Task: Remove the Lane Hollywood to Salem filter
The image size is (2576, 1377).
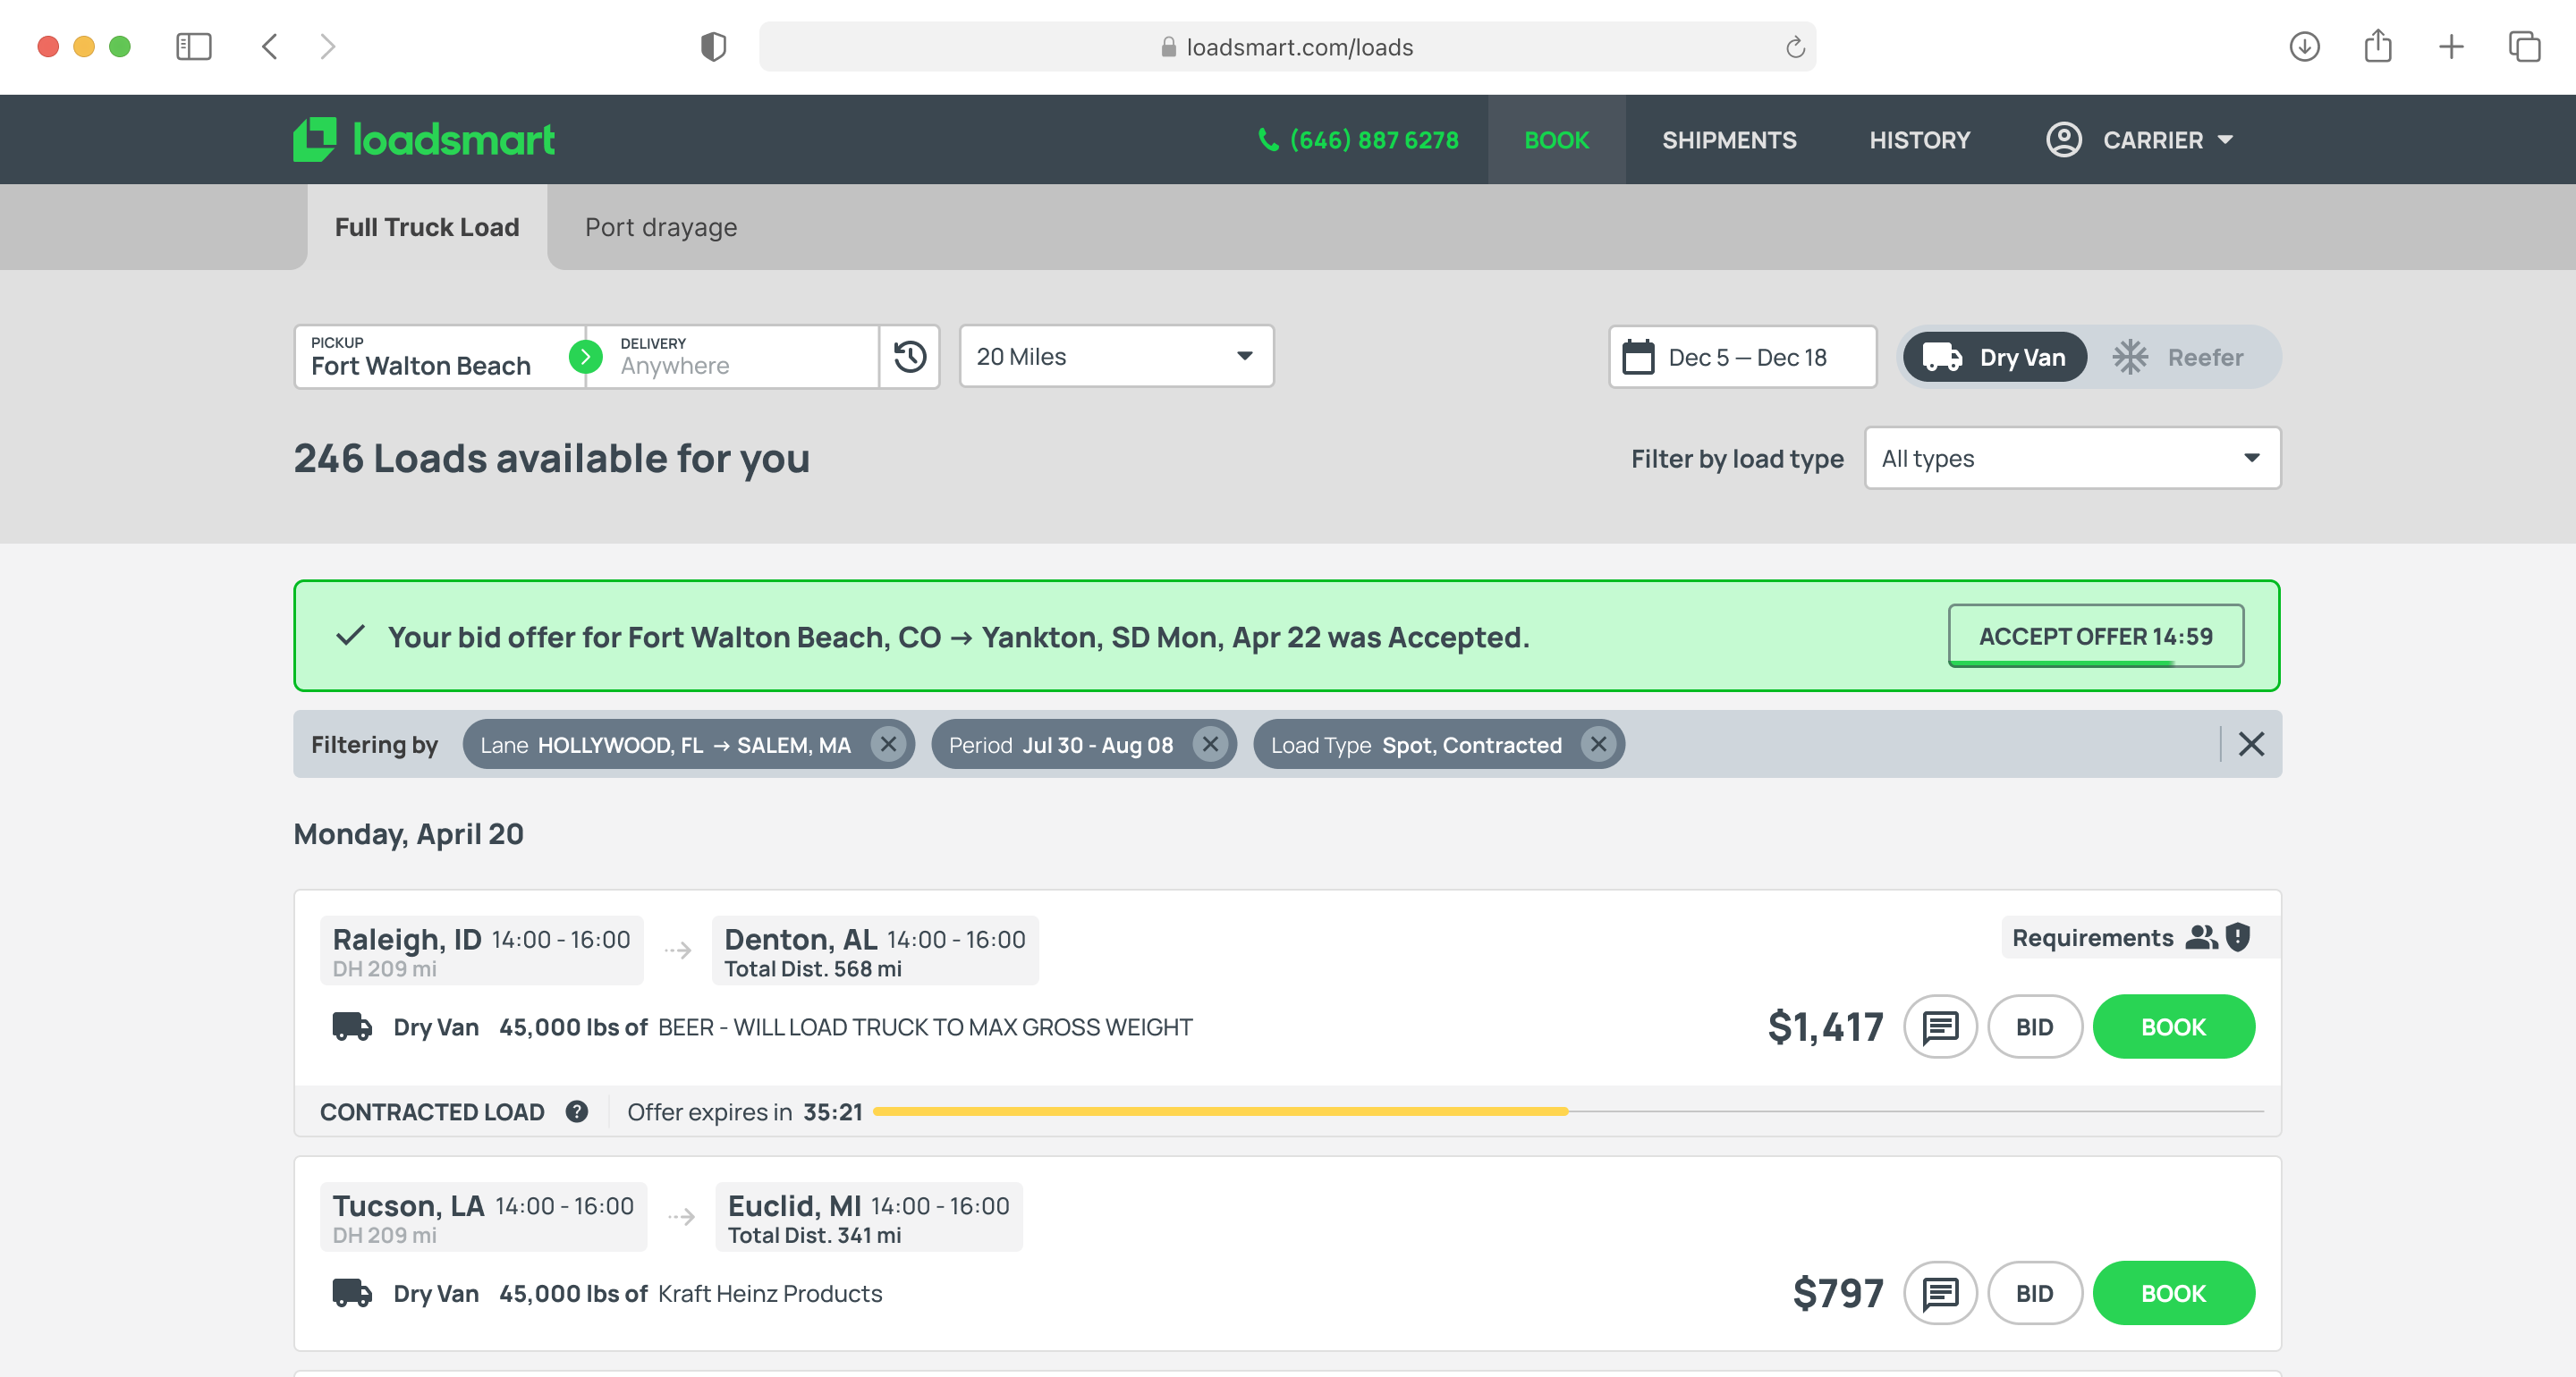Action: pos(888,745)
